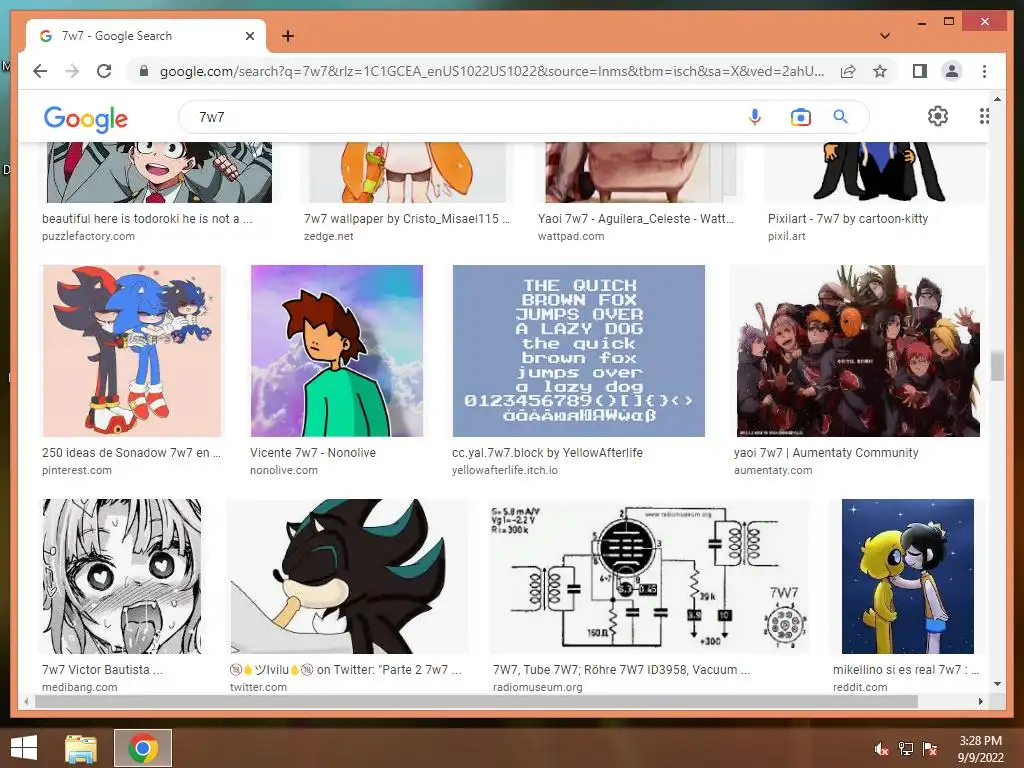Click the scroll-down arrow on the vertical scrollbar
The width and height of the screenshot is (1024, 768).
pos(997,684)
